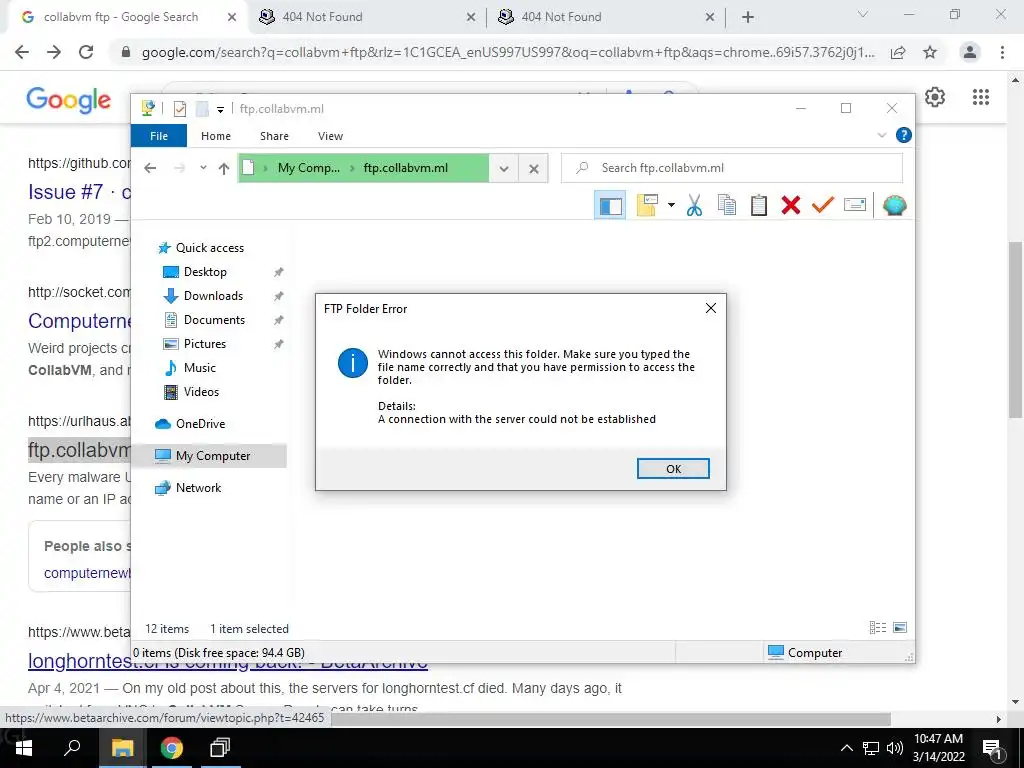This screenshot has width=1024, height=768.
Task: Switch to the View ribbon tab
Action: pyautogui.click(x=330, y=136)
